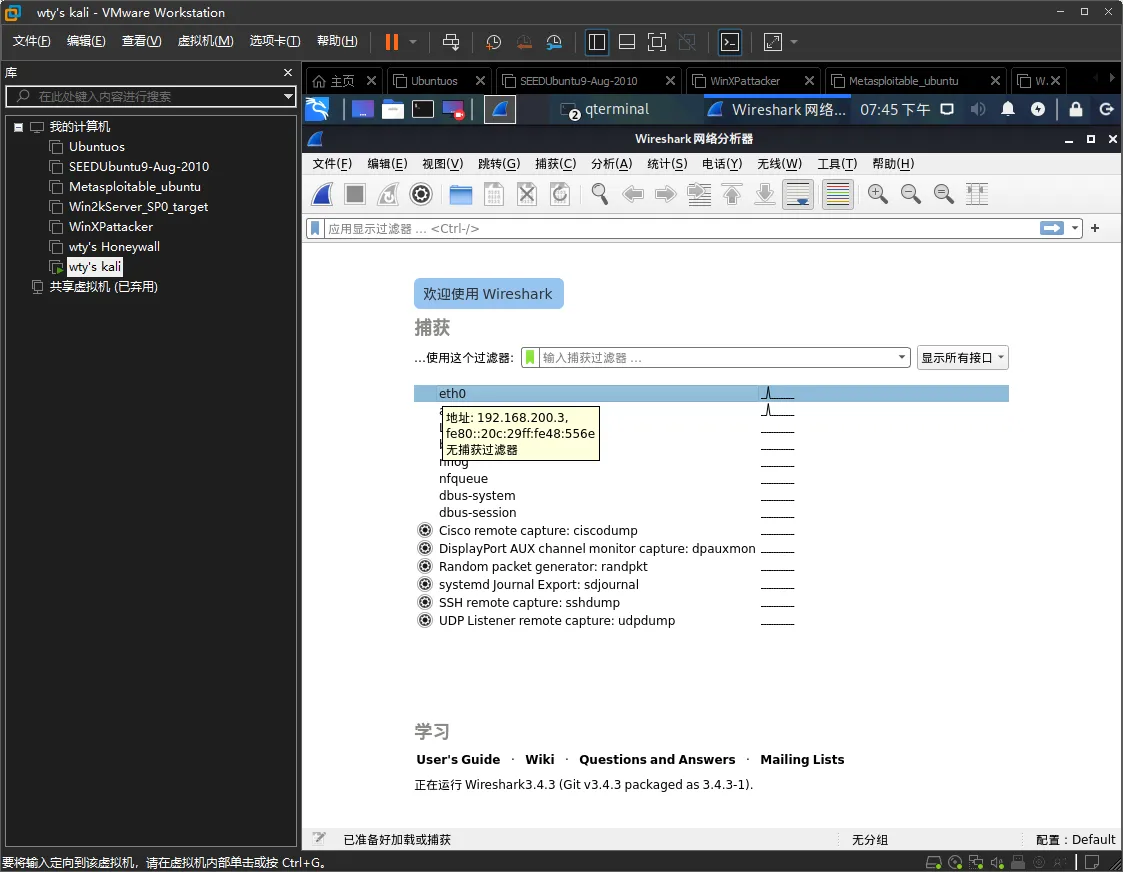1123x872 pixels.
Task: Go forward to next packet arrow
Action: pos(666,194)
